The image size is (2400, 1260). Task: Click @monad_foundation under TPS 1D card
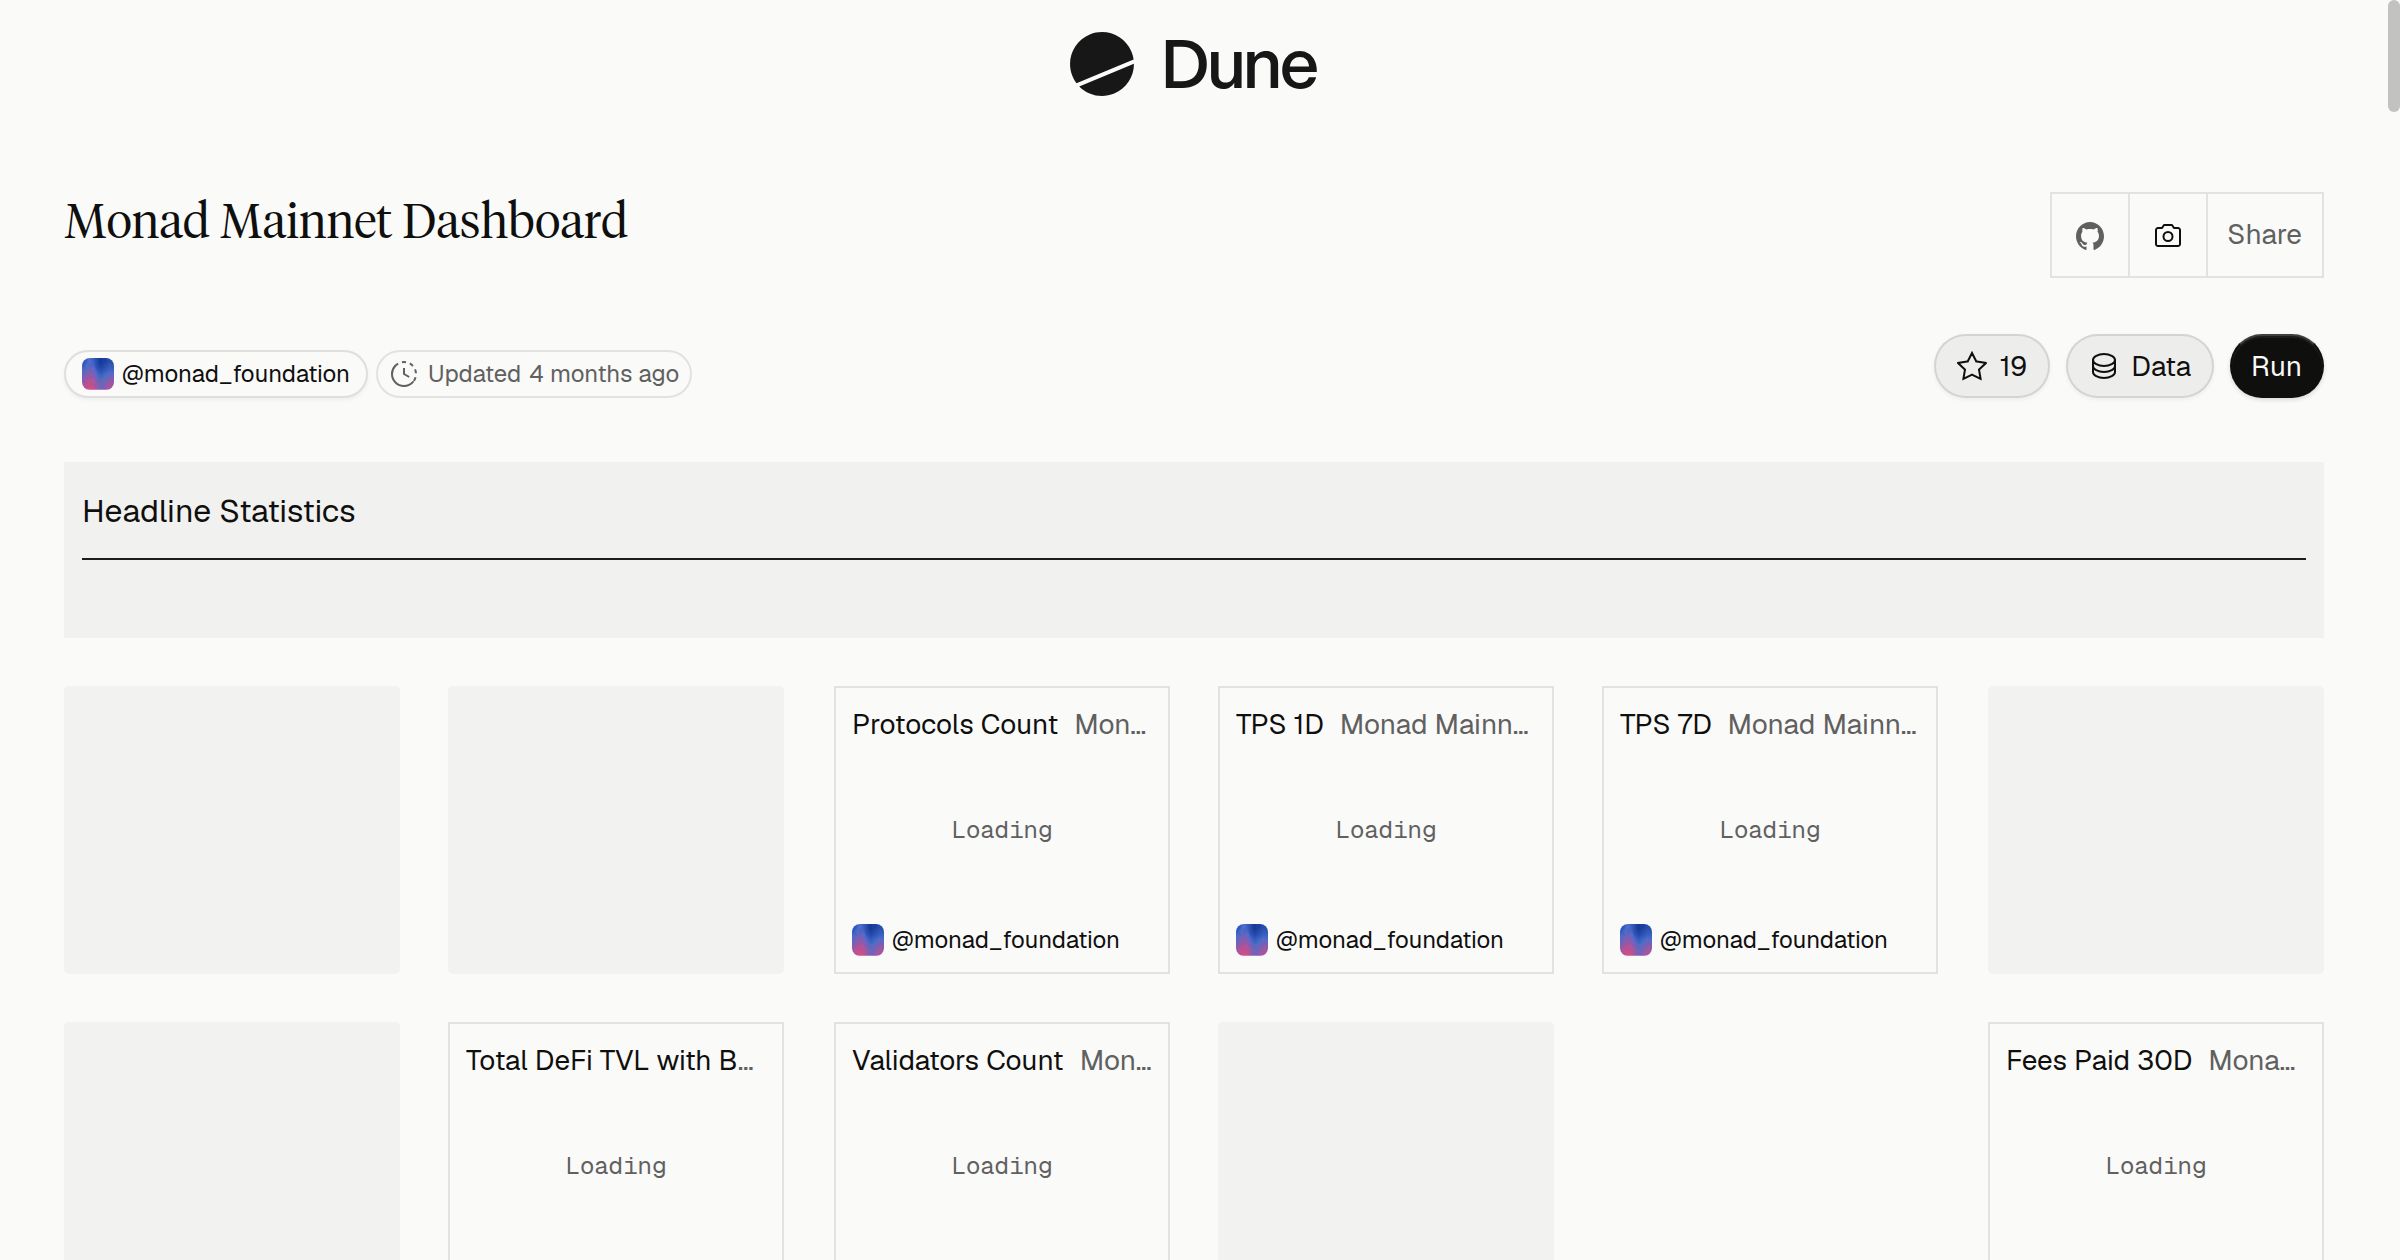(x=1389, y=940)
